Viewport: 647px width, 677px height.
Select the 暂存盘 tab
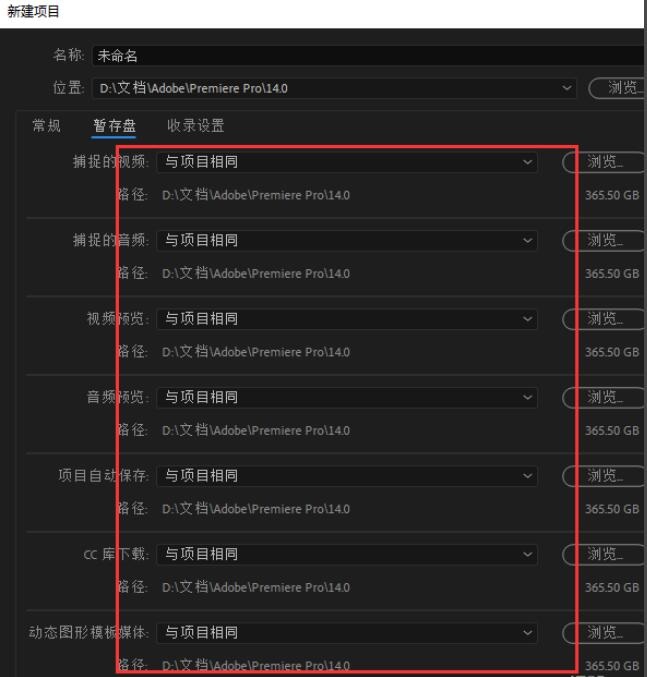click(x=114, y=126)
